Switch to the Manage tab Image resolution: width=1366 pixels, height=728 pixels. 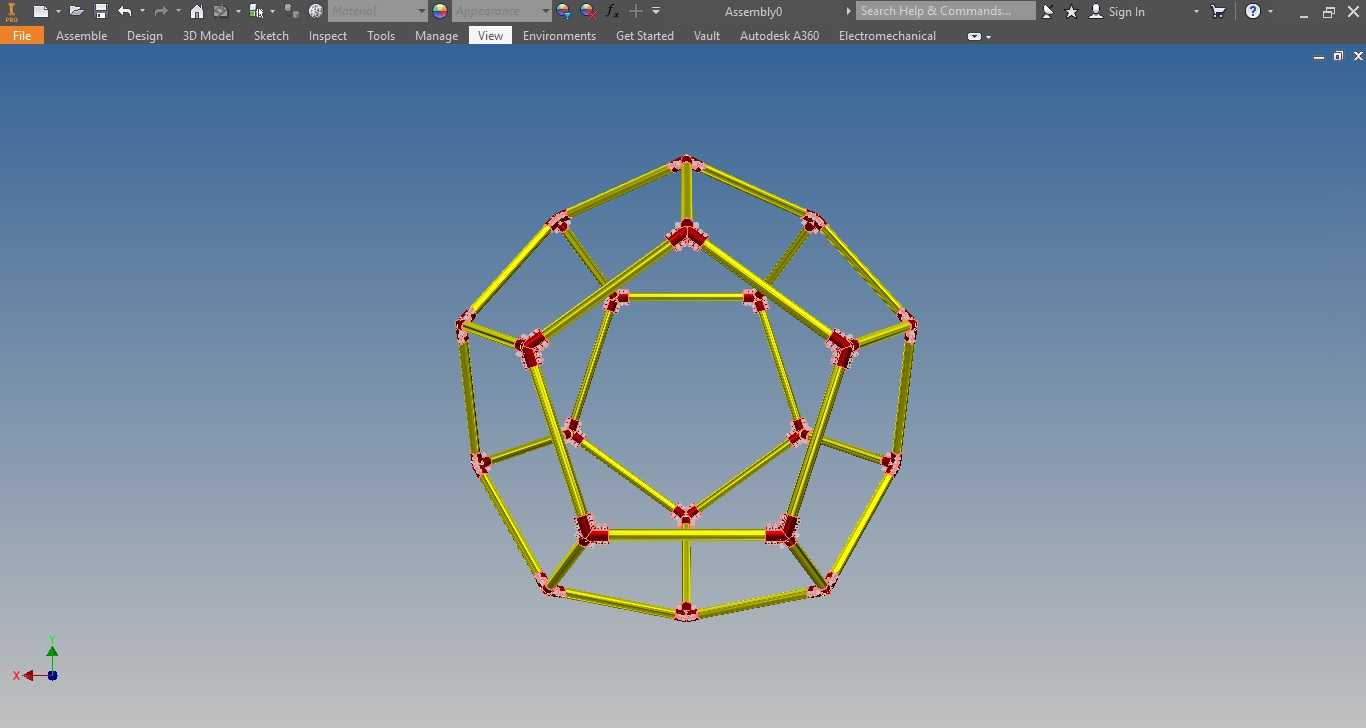436,35
